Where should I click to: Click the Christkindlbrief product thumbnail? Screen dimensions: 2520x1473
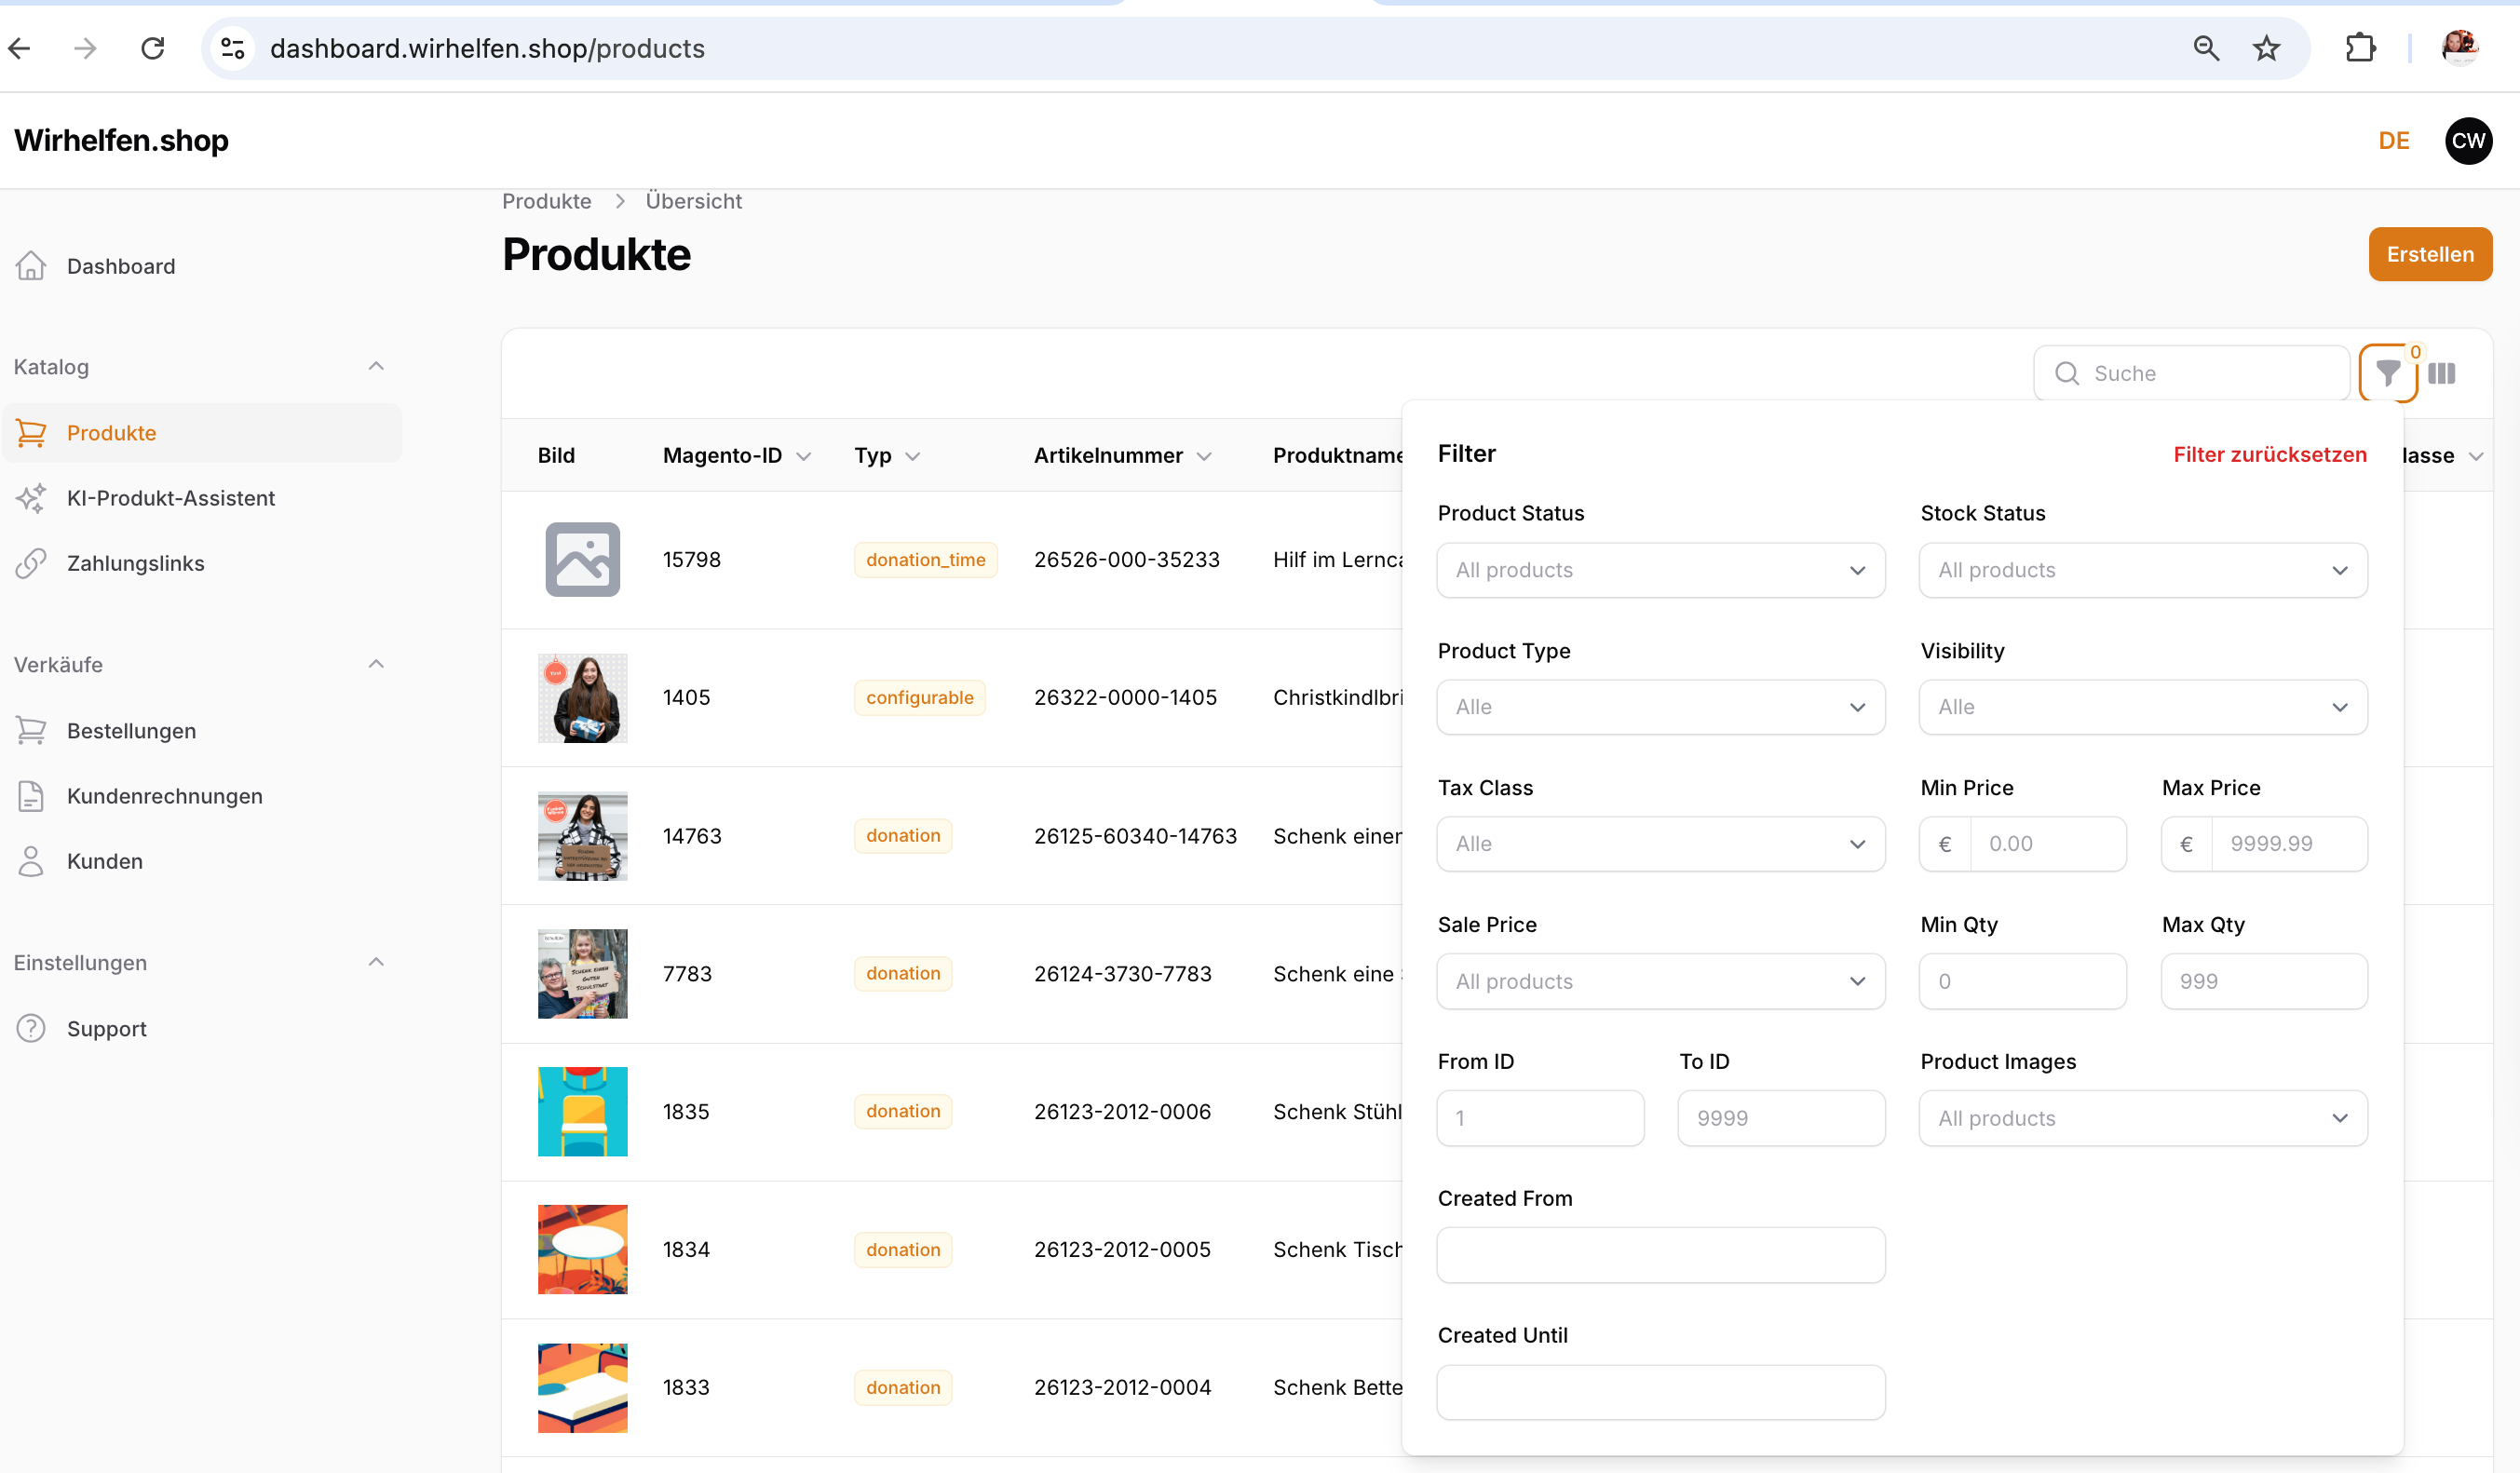582,698
